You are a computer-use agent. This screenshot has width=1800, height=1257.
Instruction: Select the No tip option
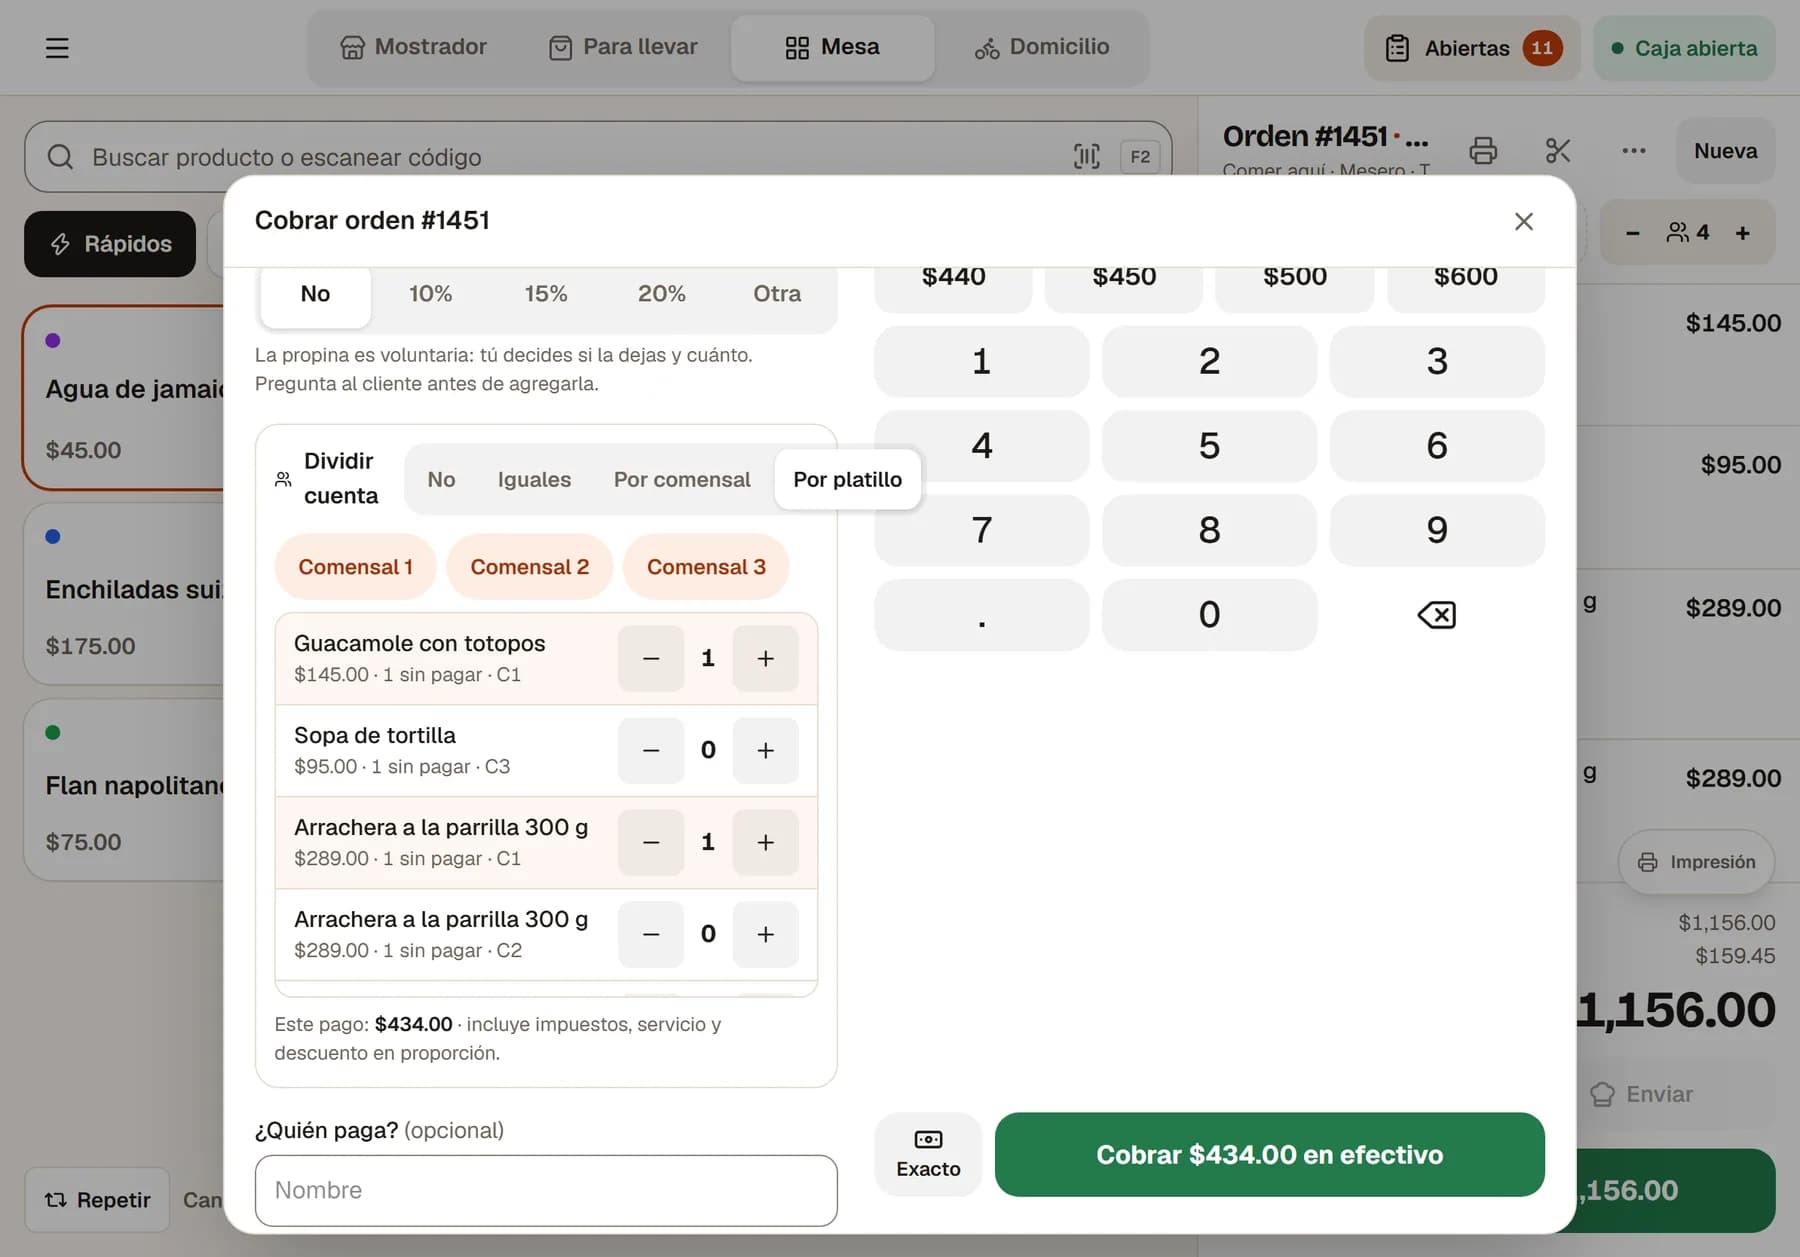pos(315,294)
